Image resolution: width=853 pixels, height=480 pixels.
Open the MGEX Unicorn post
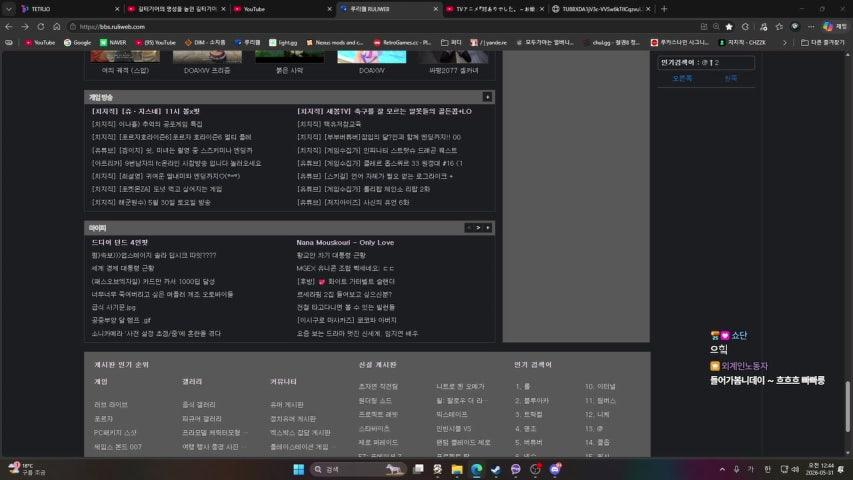coord(345,268)
